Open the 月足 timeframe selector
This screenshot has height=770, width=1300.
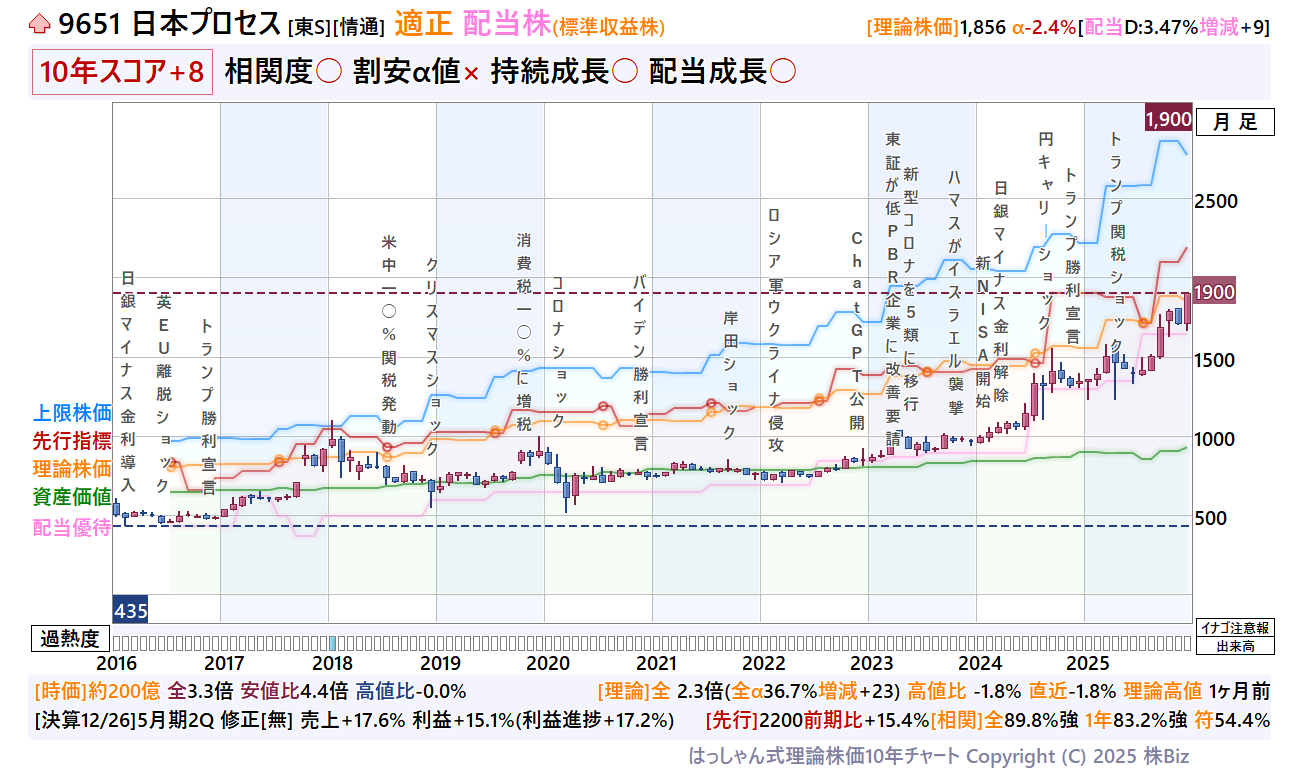[x=1235, y=122]
